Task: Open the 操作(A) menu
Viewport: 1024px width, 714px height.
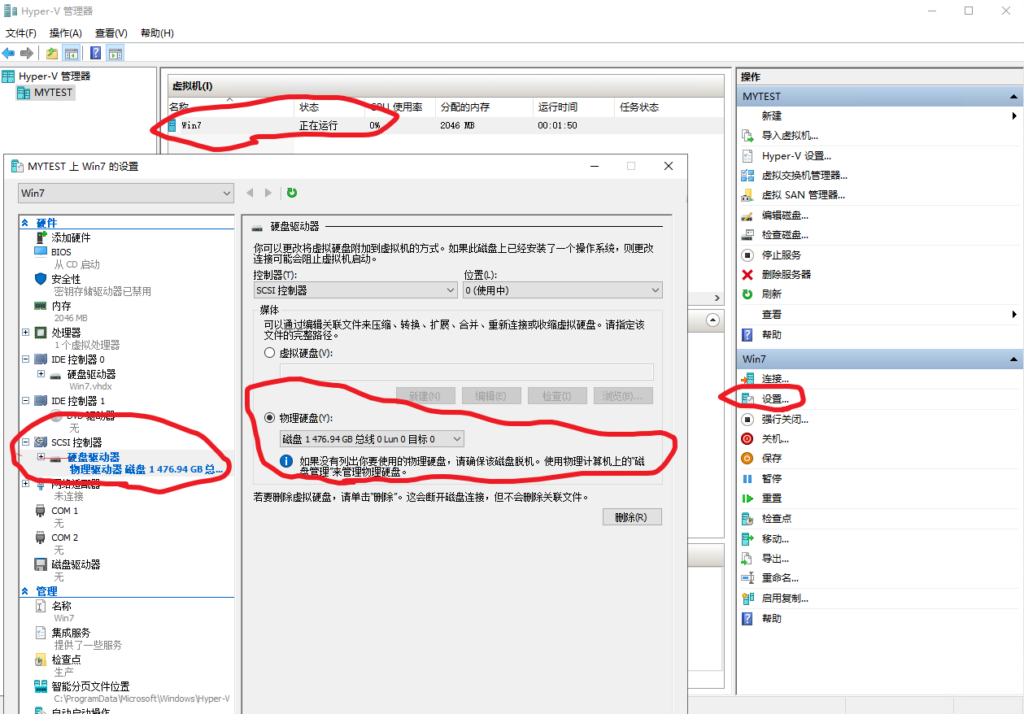Action: click(66, 33)
